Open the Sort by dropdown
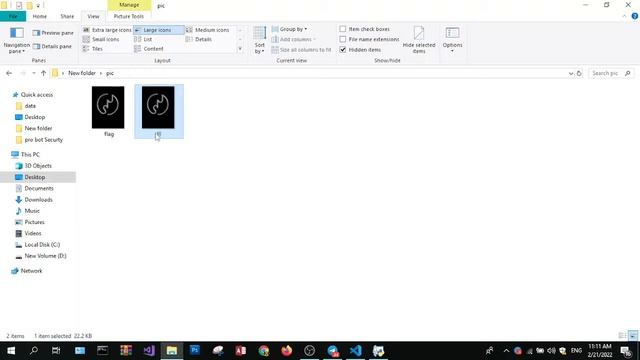This screenshot has width=640, height=360. [x=260, y=40]
